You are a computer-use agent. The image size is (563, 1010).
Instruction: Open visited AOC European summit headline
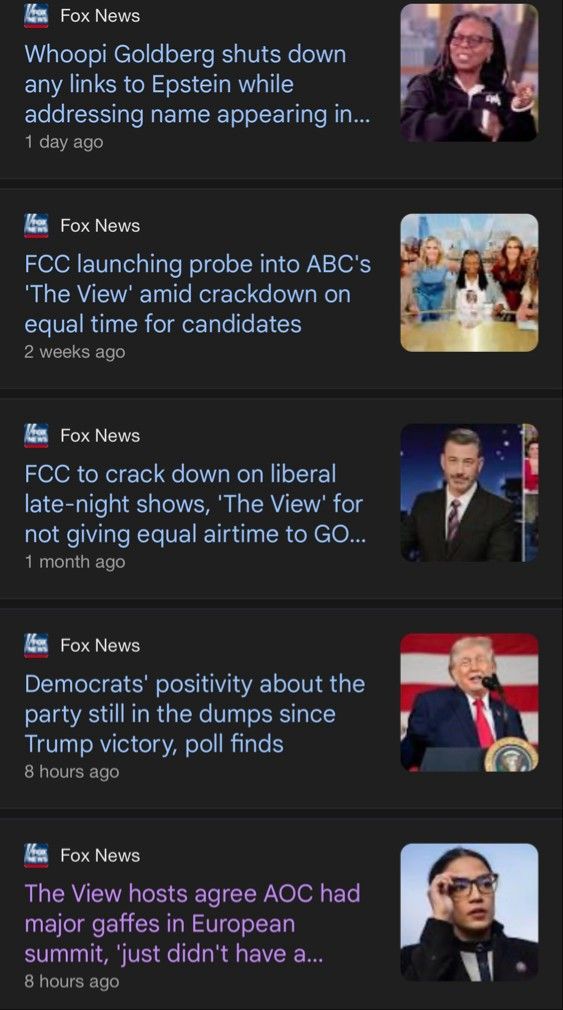193,924
